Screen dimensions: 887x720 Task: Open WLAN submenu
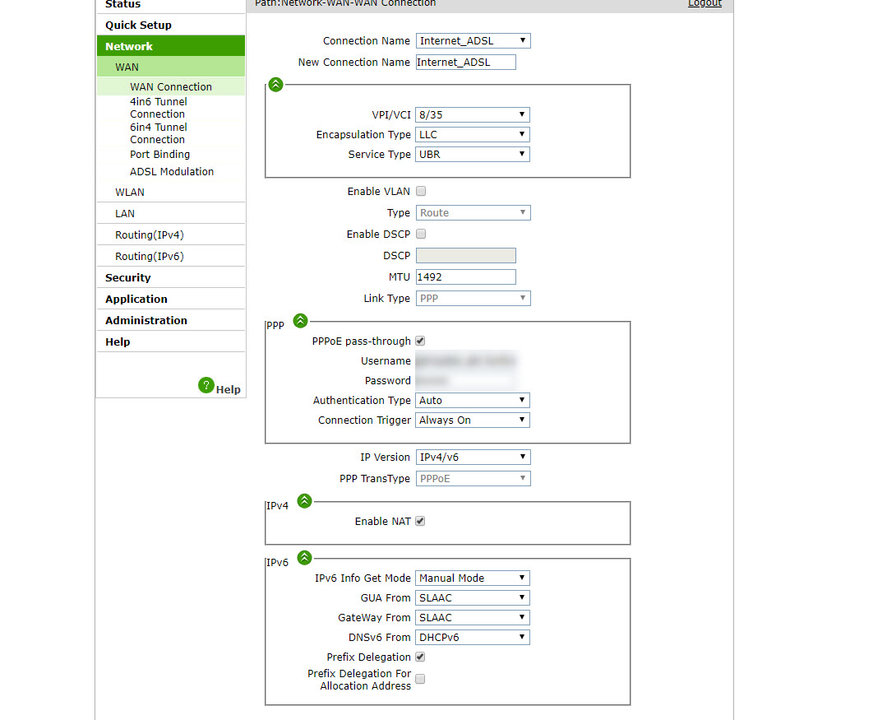click(171, 192)
